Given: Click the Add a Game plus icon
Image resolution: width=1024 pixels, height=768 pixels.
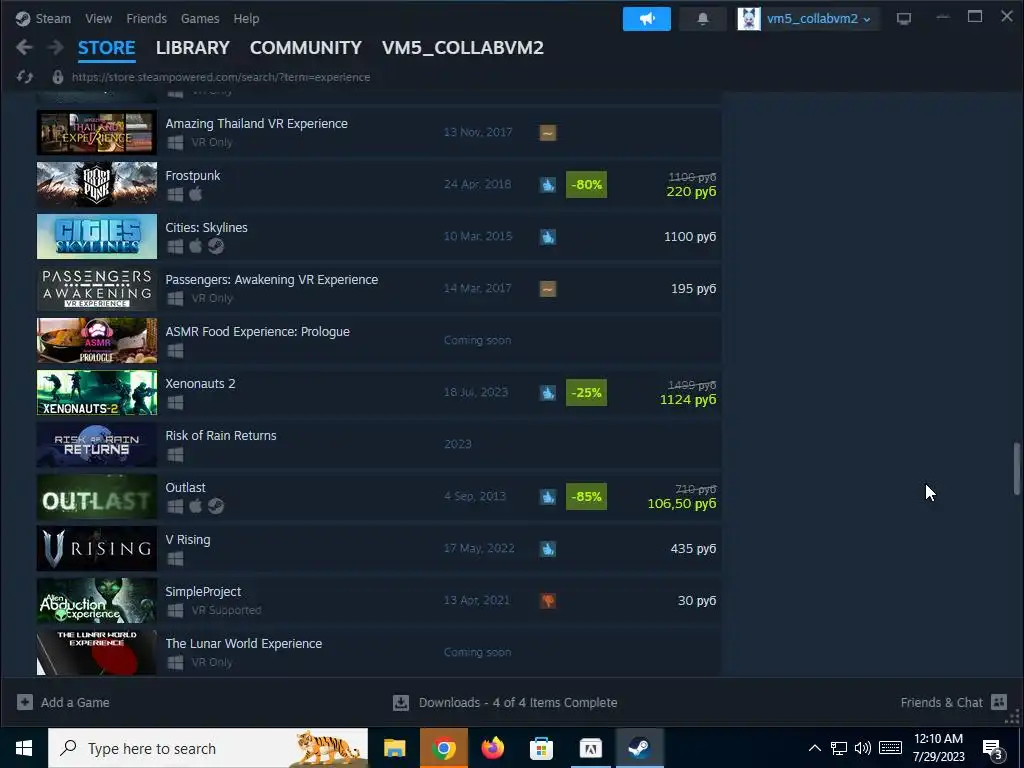Looking at the screenshot, I should click(25, 702).
